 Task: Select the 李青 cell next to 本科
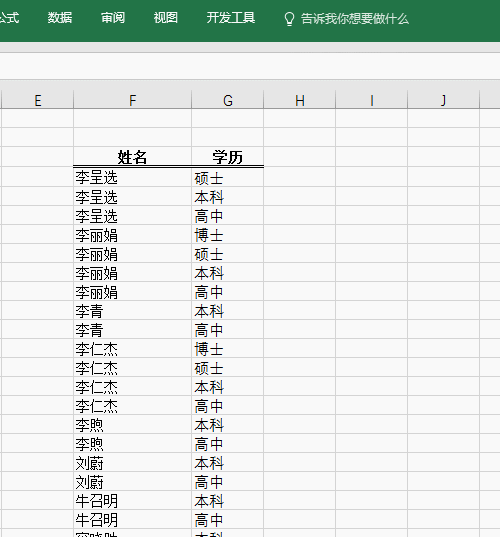pos(133,311)
